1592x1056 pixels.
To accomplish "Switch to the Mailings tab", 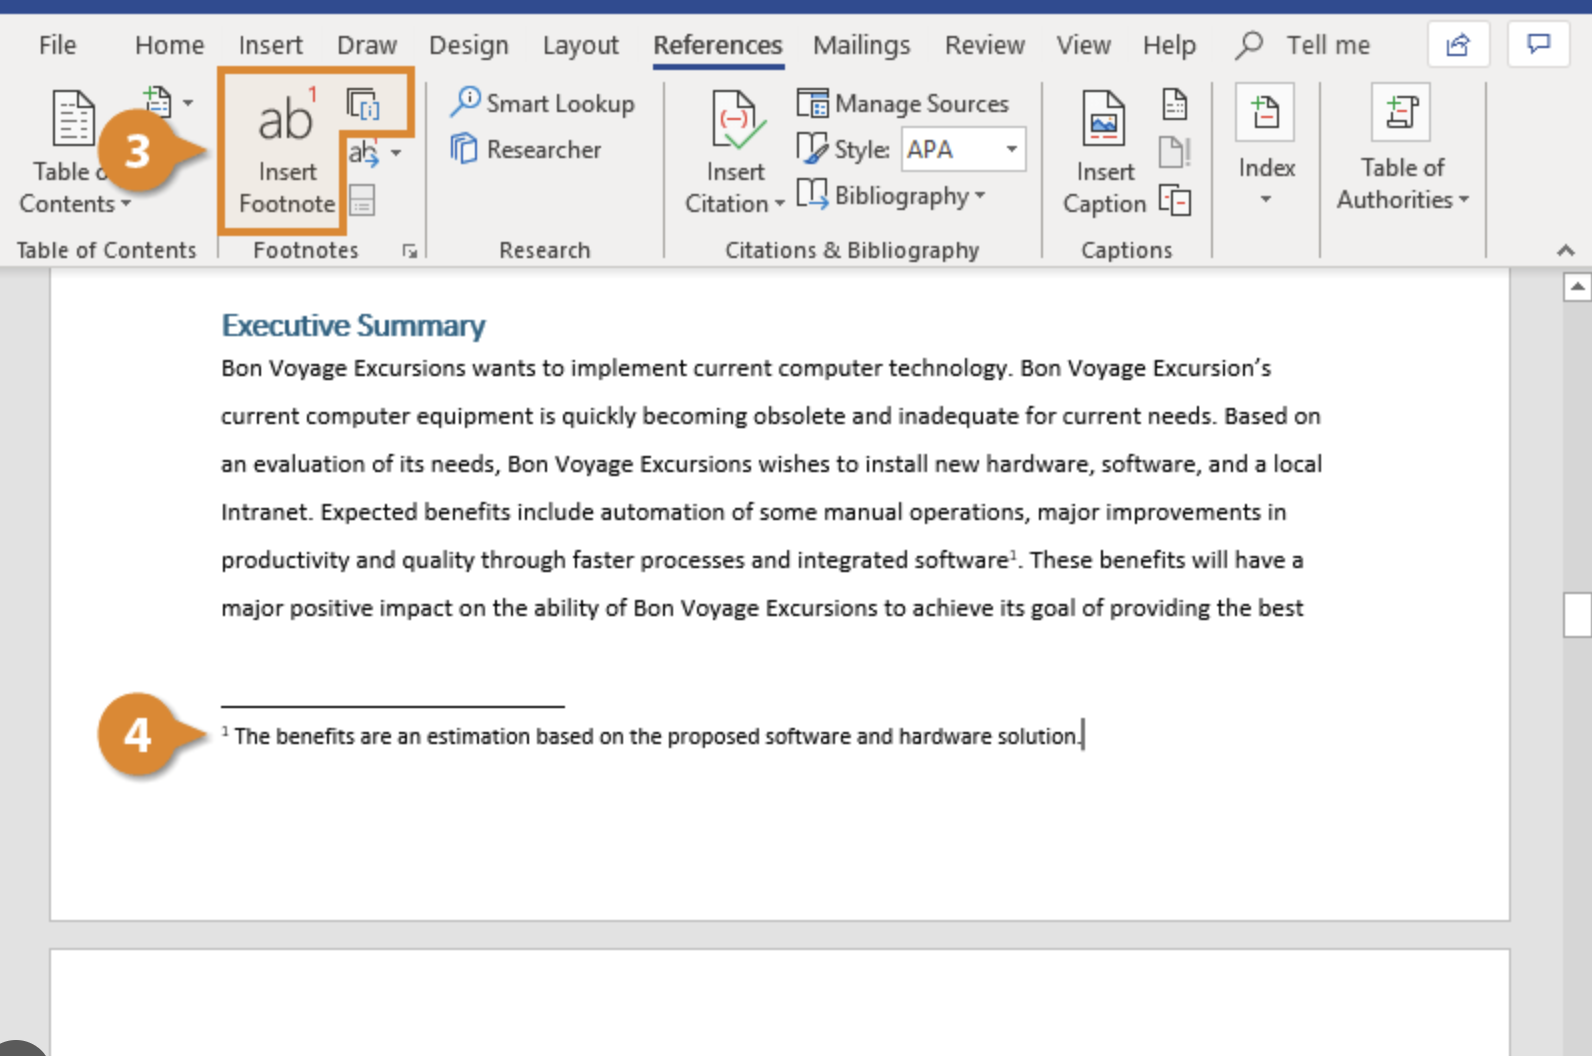I will [x=861, y=45].
